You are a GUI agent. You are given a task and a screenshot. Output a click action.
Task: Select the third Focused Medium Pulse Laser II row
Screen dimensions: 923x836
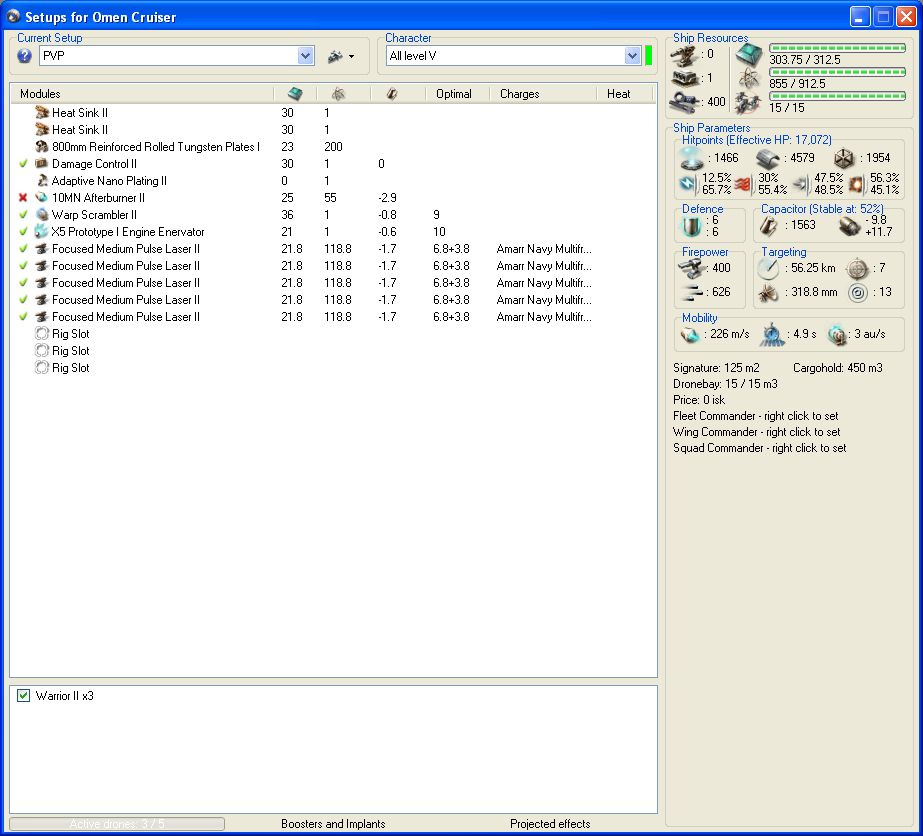pos(333,283)
